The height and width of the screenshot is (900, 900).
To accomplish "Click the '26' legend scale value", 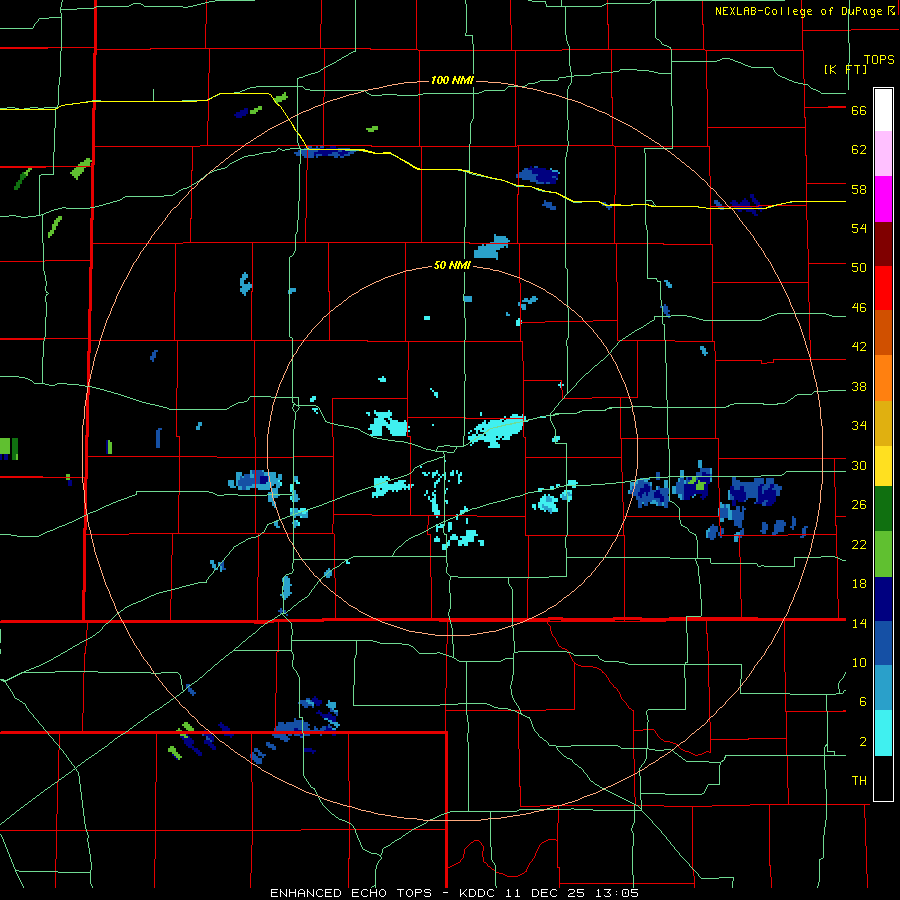I will (x=859, y=505).
